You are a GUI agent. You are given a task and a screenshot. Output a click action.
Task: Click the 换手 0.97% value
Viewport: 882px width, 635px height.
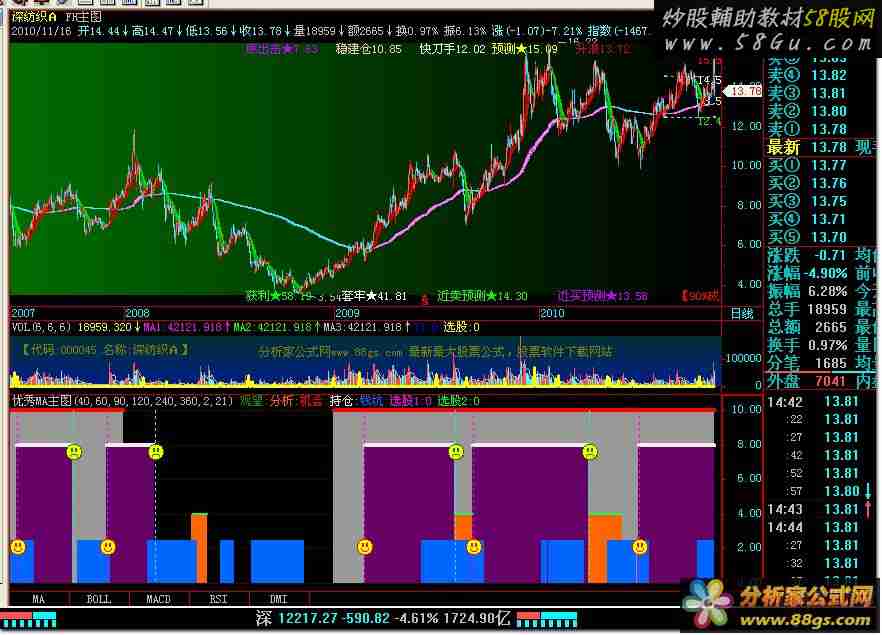(x=827, y=345)
